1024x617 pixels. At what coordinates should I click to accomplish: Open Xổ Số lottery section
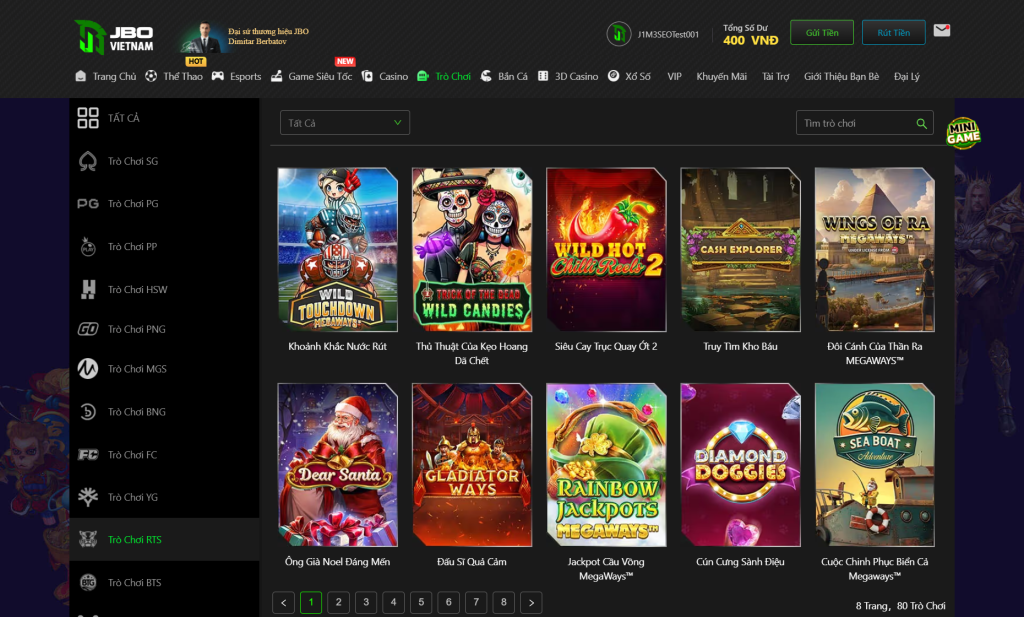click(629, 76)
